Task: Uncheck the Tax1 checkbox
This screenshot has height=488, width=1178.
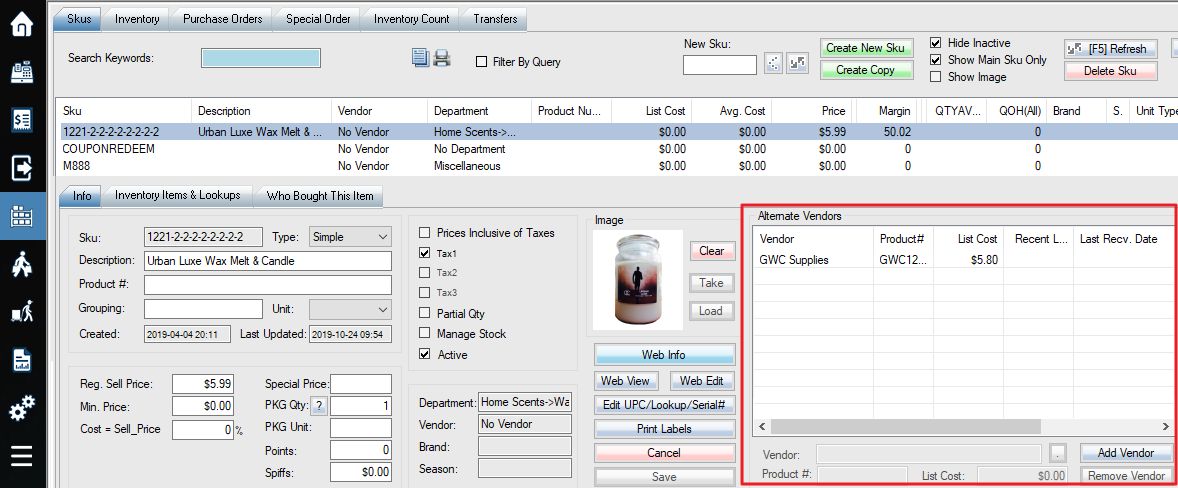Action: [424, 254]
